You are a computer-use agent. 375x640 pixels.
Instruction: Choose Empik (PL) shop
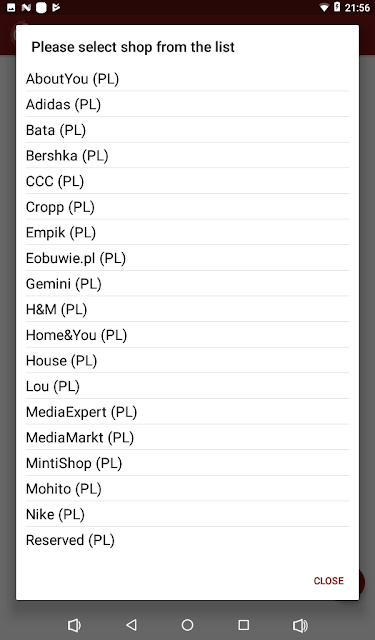[187, 232]
